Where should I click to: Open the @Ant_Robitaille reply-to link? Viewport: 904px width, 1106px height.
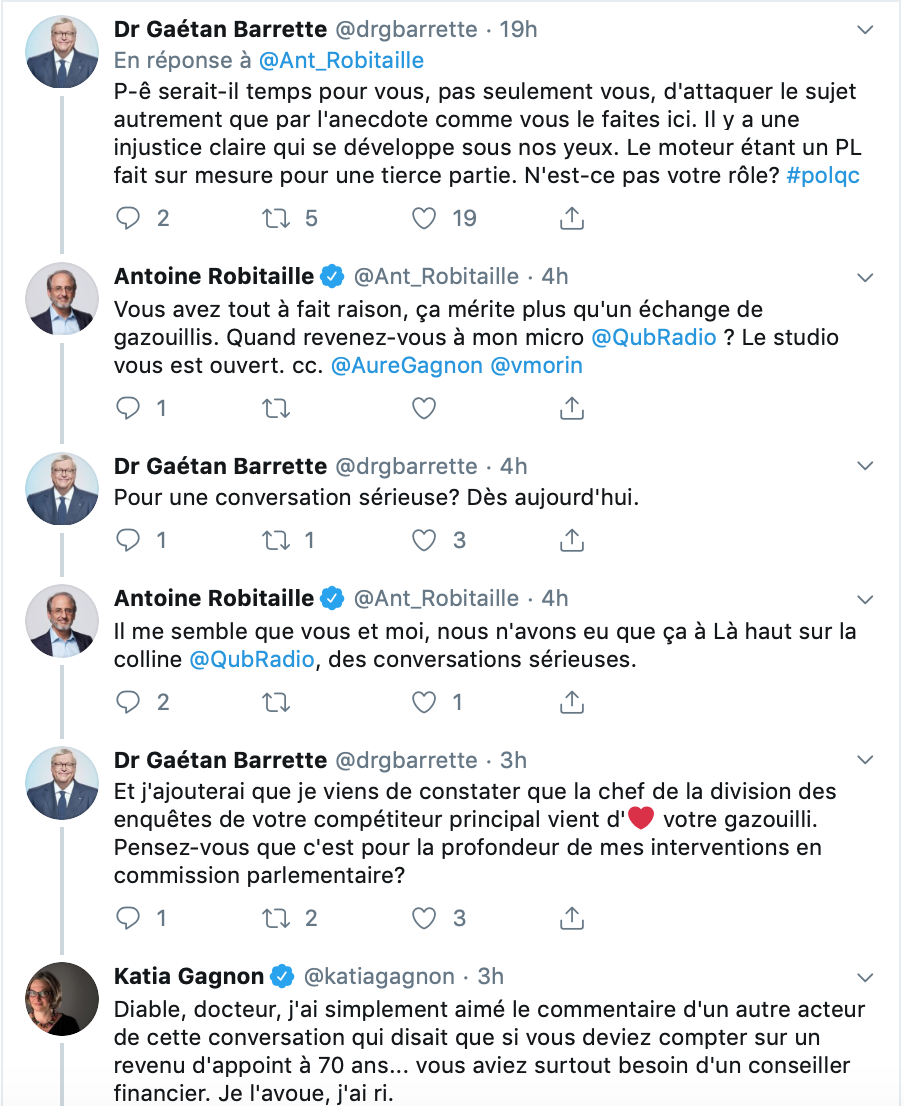tap(341, 61)
